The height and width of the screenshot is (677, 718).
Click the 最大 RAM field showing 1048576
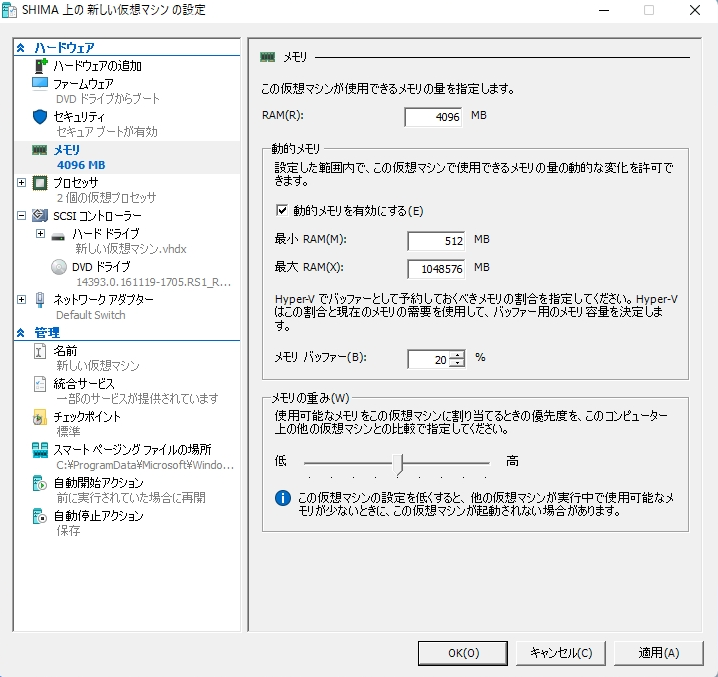point(436,268)
